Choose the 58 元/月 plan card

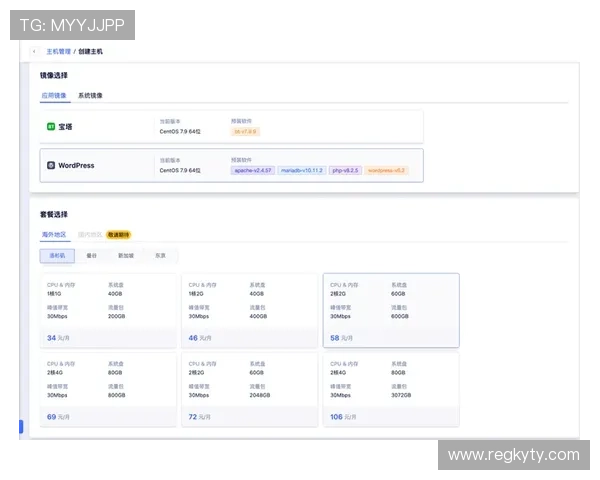391,310
